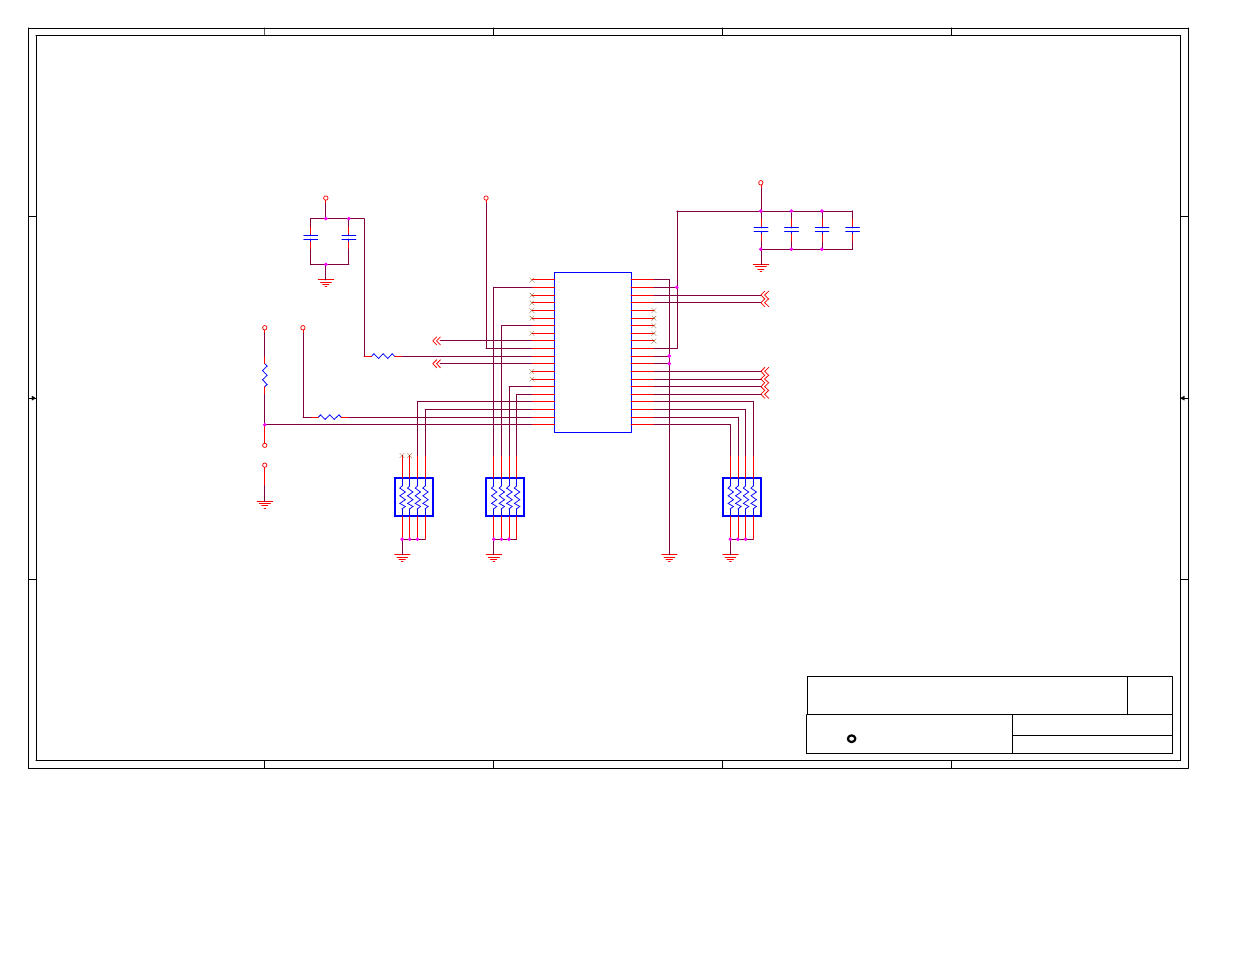This screenshot has height=954, width=1235.
Task: Select the lower horizontal resistor left of IC
Action: pyautogui.click(x=330, y=417)
